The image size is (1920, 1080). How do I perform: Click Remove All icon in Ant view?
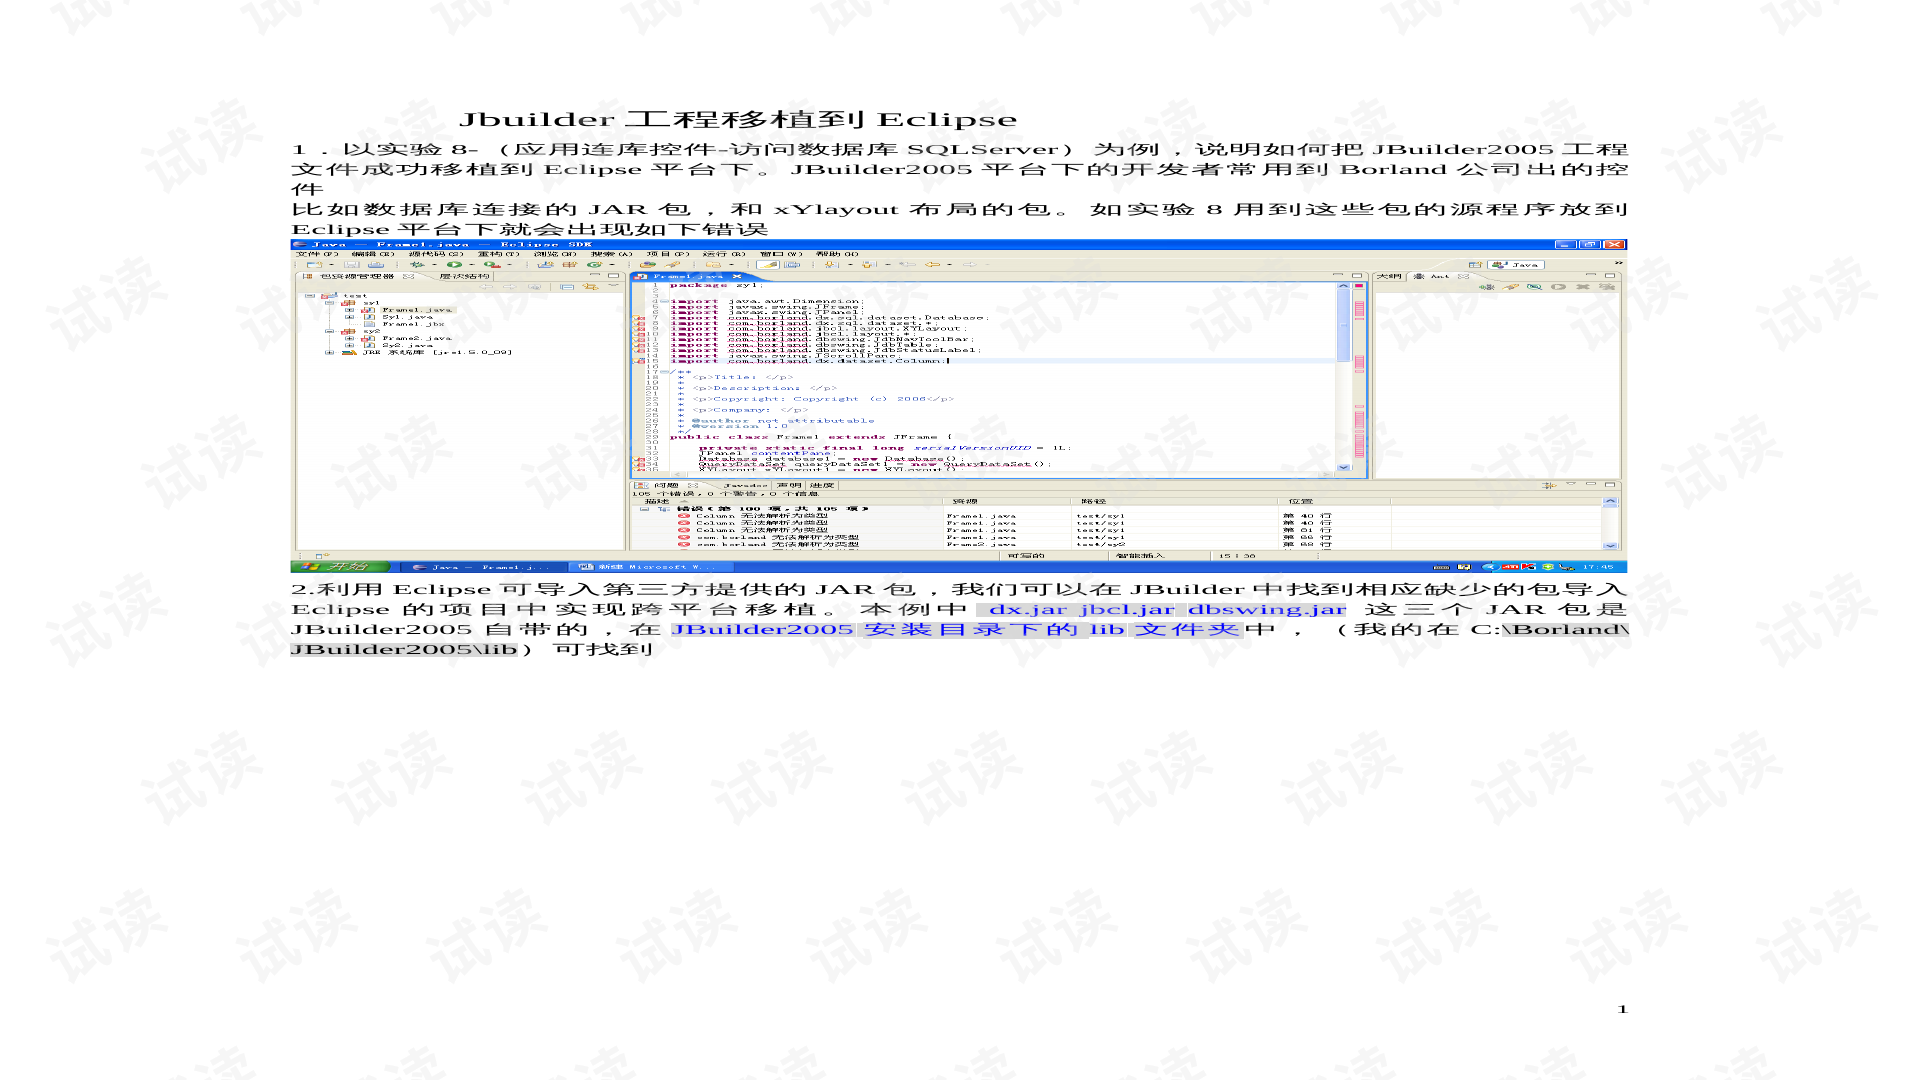click(1607, 287)
